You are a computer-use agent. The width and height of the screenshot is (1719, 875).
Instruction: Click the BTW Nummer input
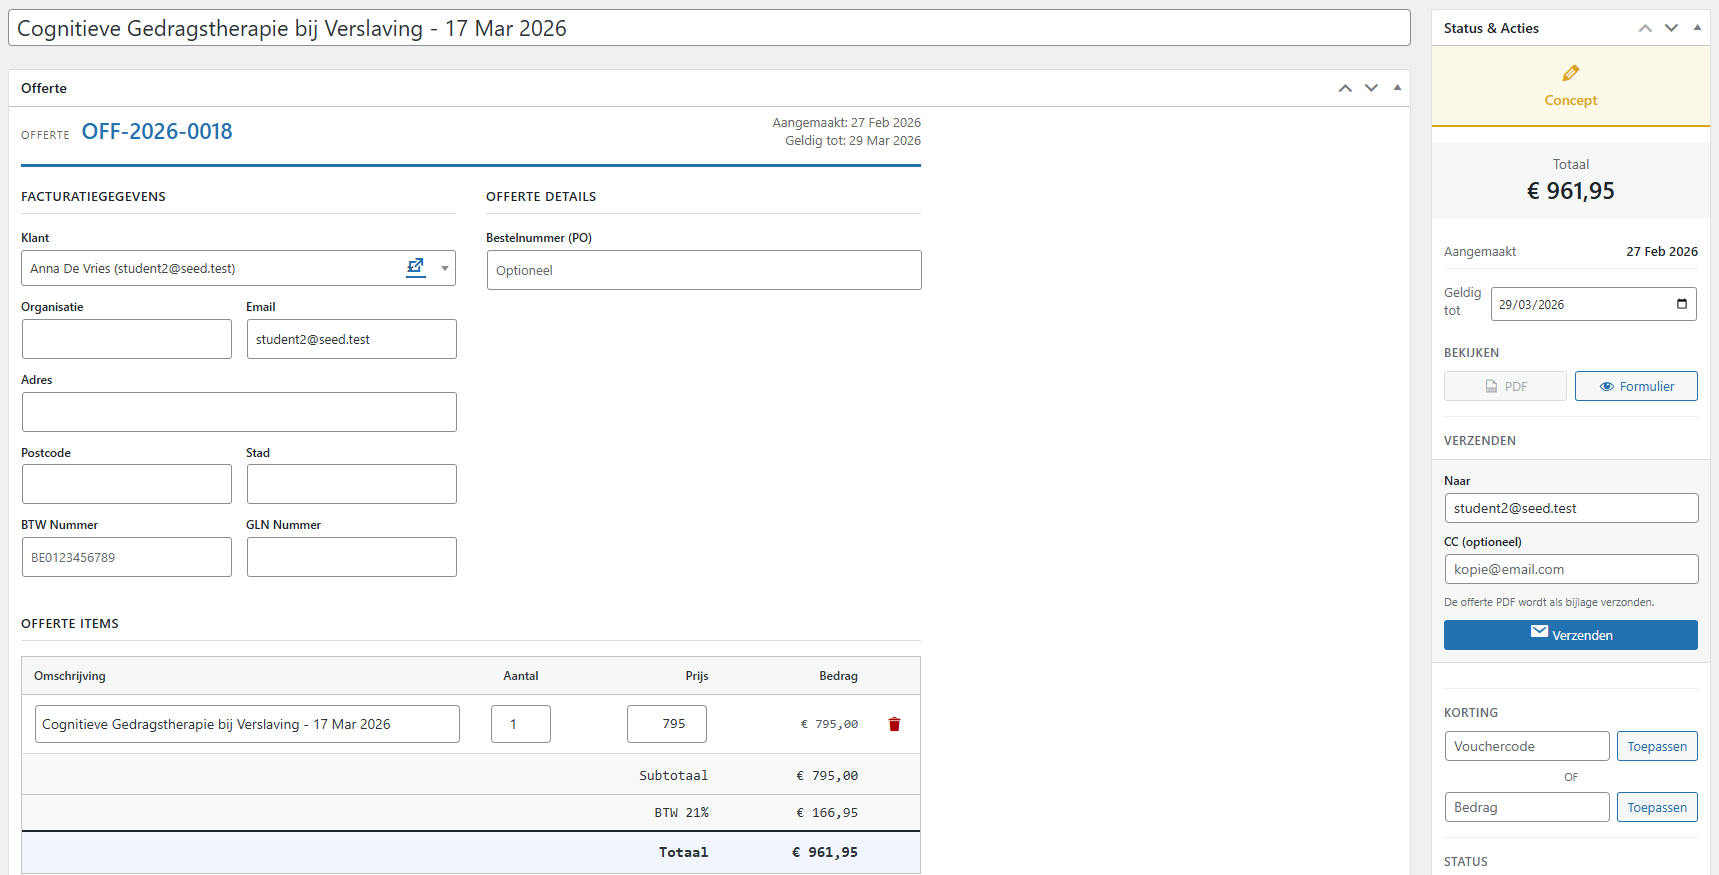(x=126, y=557)
